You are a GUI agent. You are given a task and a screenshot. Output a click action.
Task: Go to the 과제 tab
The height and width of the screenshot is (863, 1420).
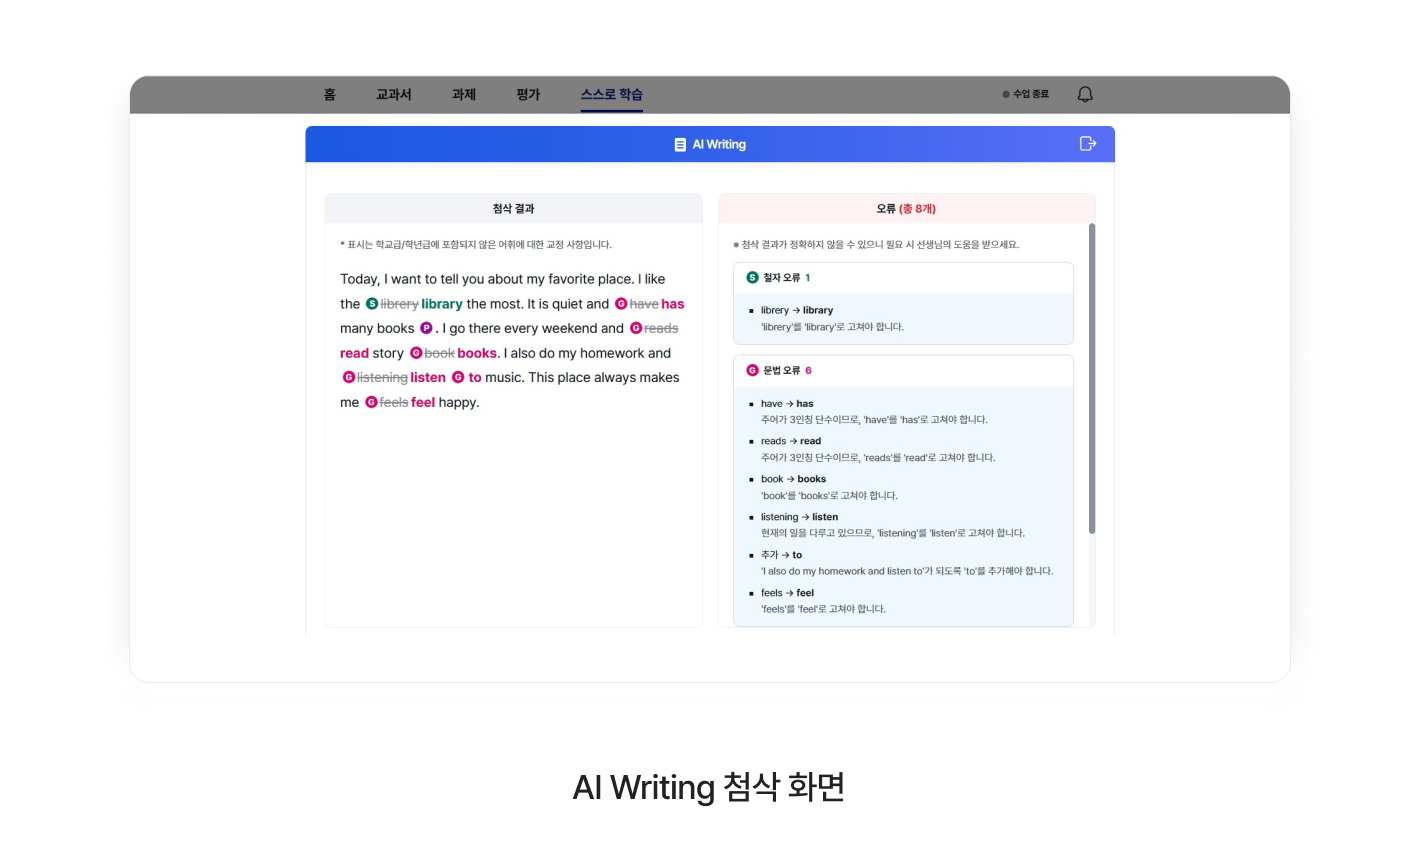click(x=464, y=94)
